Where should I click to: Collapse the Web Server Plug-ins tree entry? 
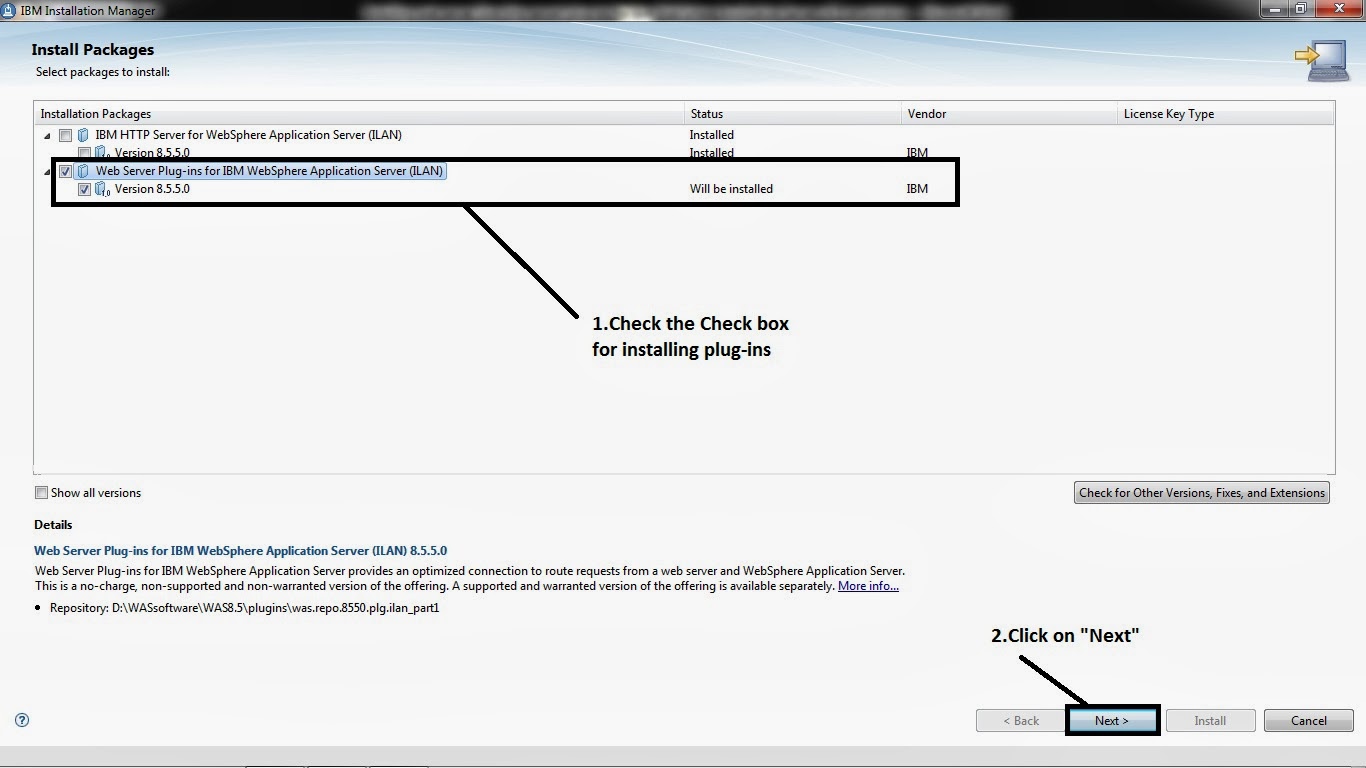point(46,170)
